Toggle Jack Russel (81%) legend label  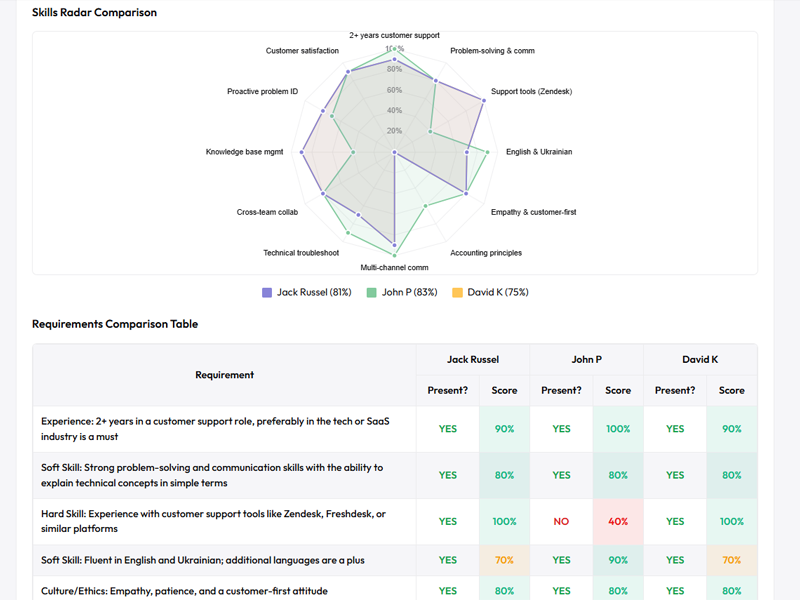(x=313, y=292)
